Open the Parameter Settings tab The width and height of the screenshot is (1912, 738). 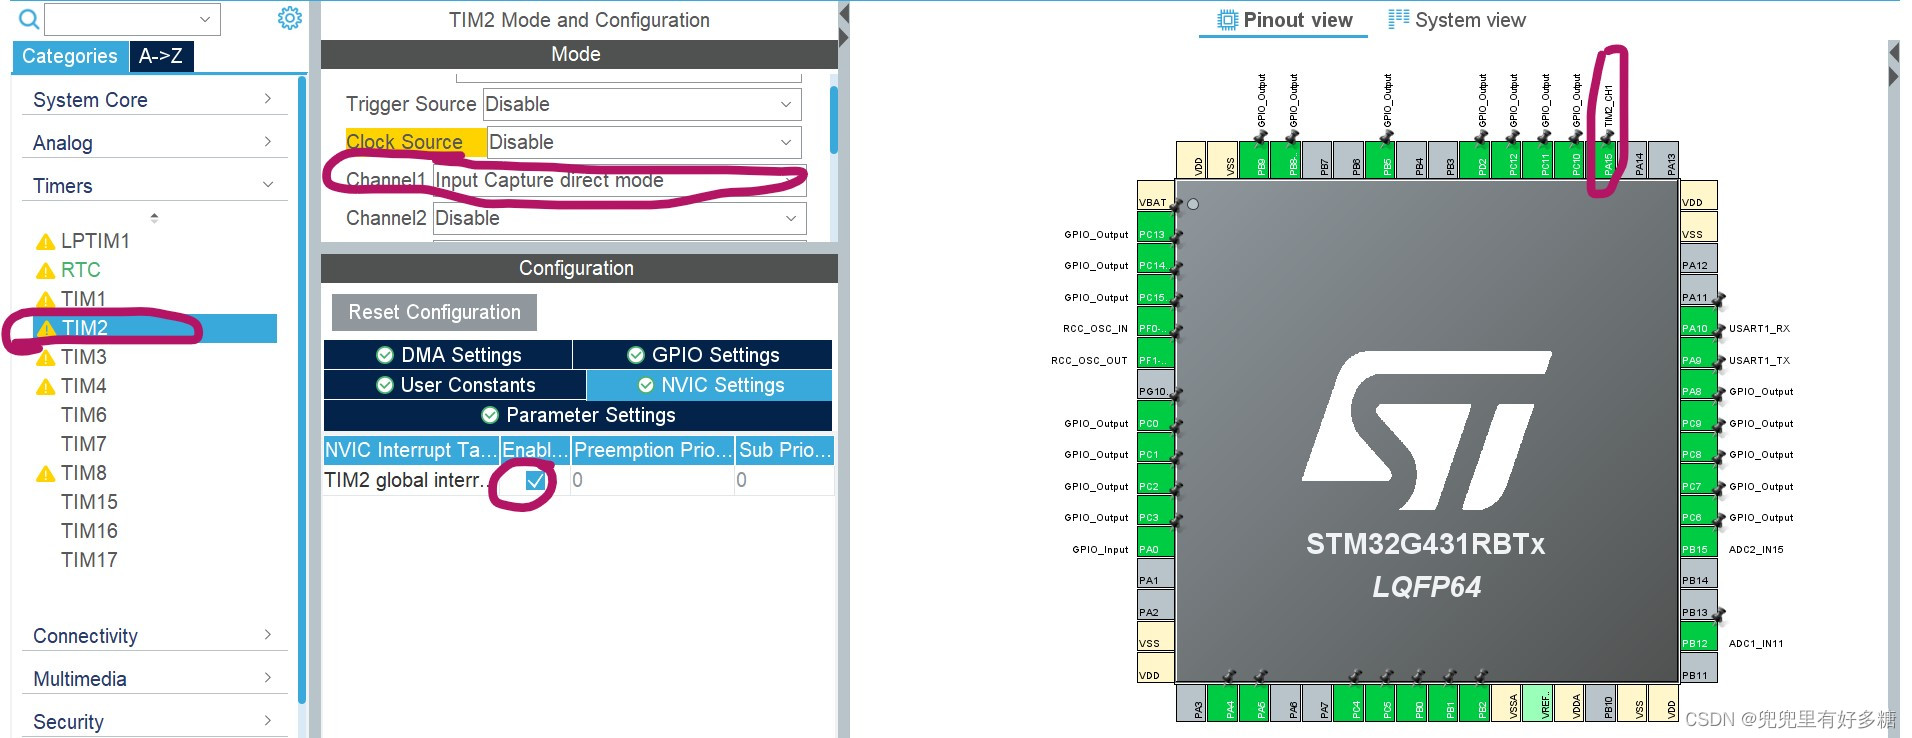pyautogui.click(x=578, y=415)
